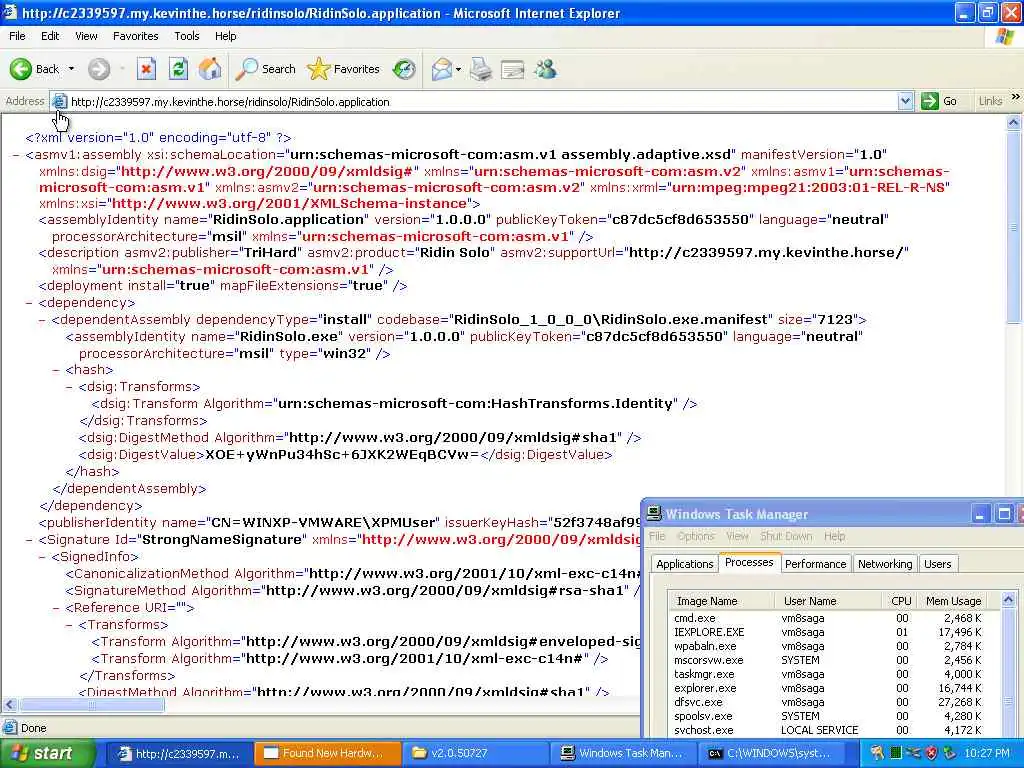
Task: Collapse the Reference URI XML node
Action: tap(56, 608)
